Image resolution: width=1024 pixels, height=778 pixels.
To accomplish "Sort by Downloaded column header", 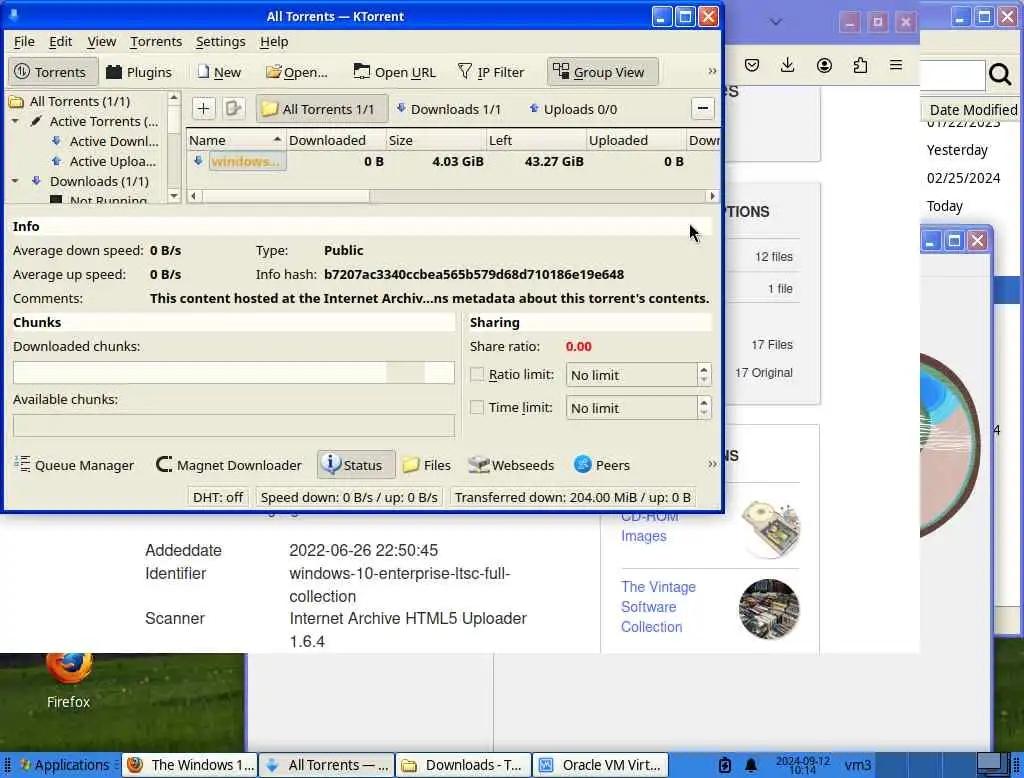I will [x=336, y=140].
